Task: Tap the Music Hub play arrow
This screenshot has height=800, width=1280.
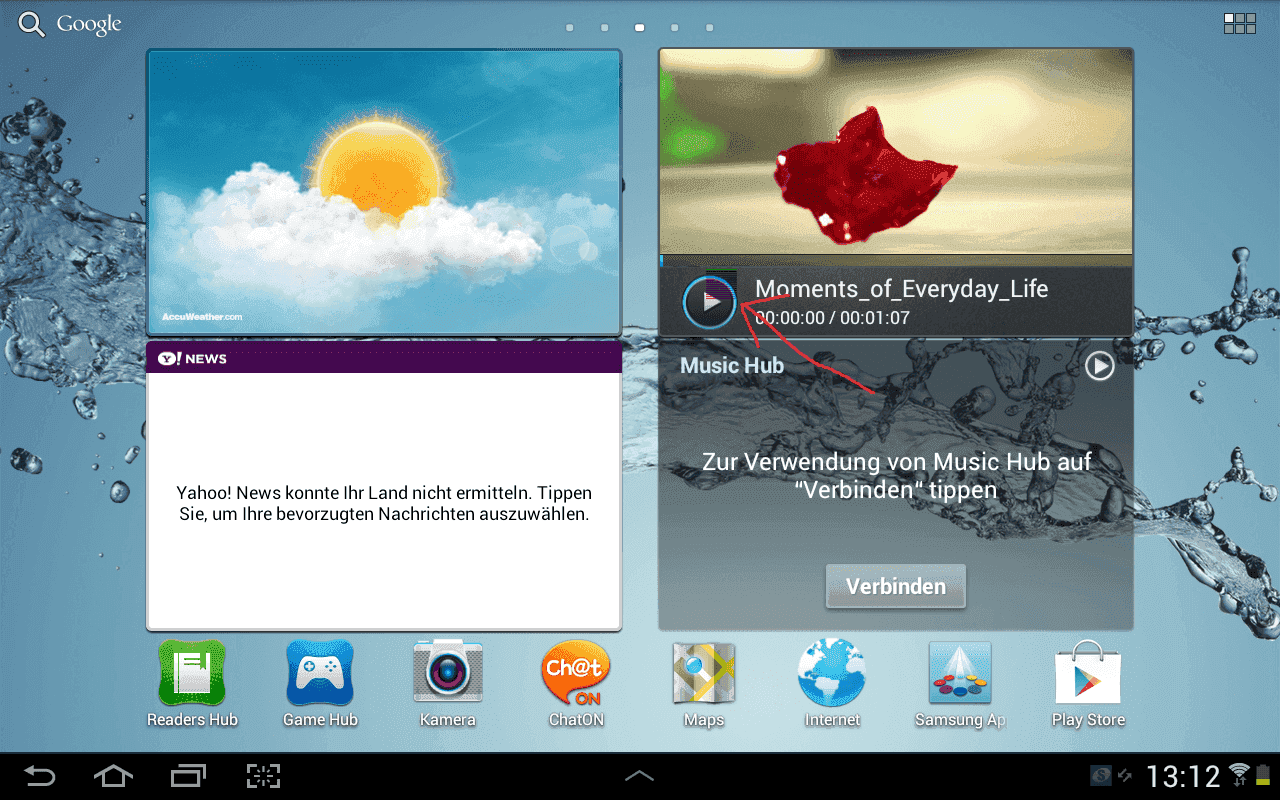Action: (x=1100, y=366)
